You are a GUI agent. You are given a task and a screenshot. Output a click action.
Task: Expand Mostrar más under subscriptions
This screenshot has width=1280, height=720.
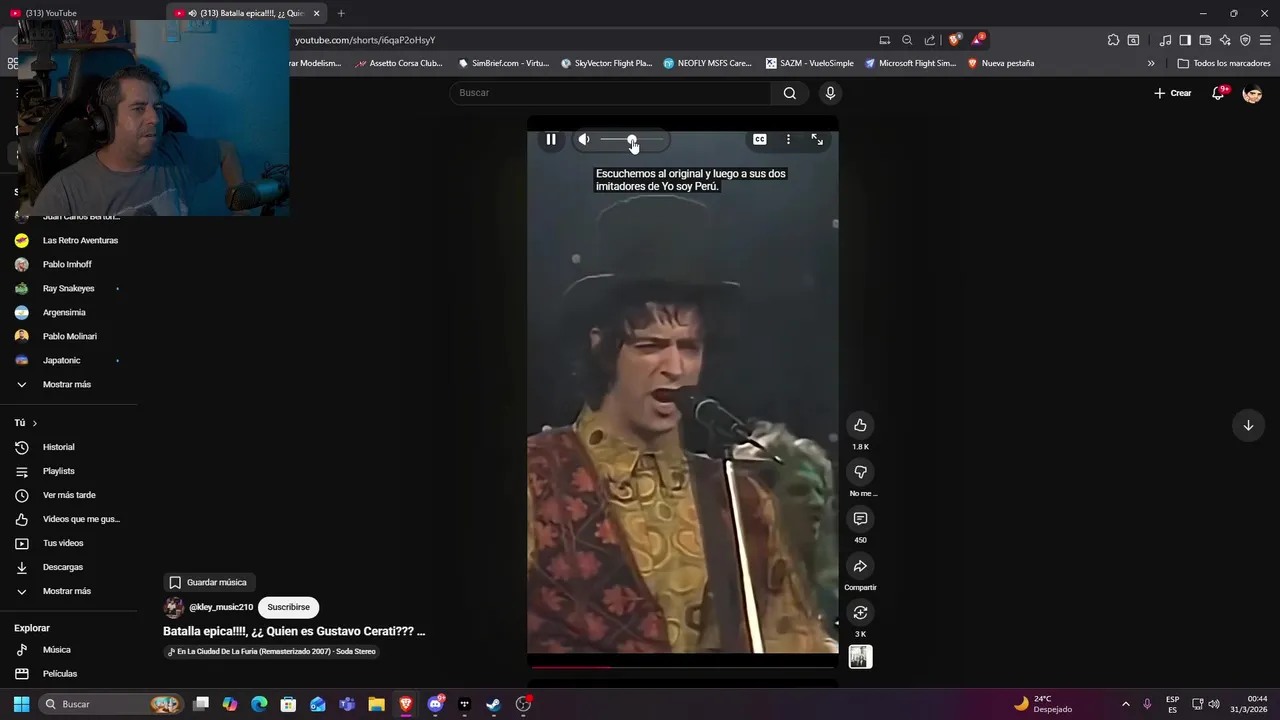[x=68, y=384]
